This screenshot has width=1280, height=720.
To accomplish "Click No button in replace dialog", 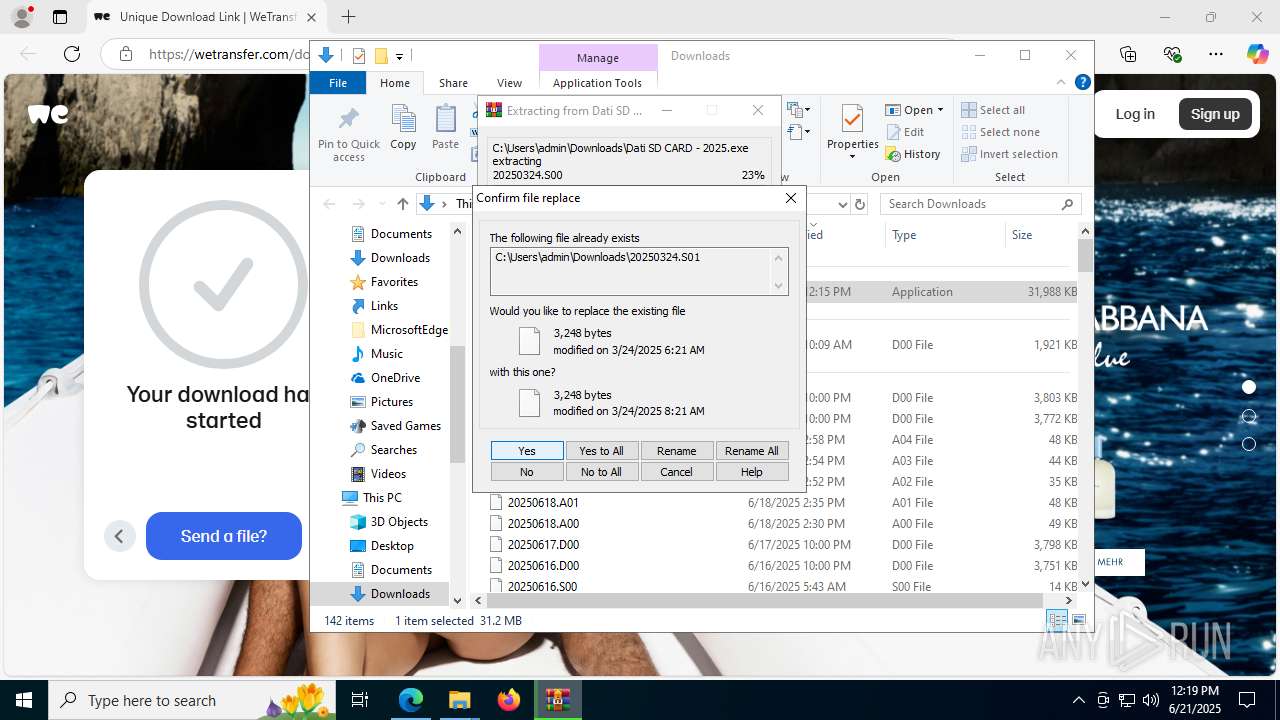I will [x=527, y=472].
